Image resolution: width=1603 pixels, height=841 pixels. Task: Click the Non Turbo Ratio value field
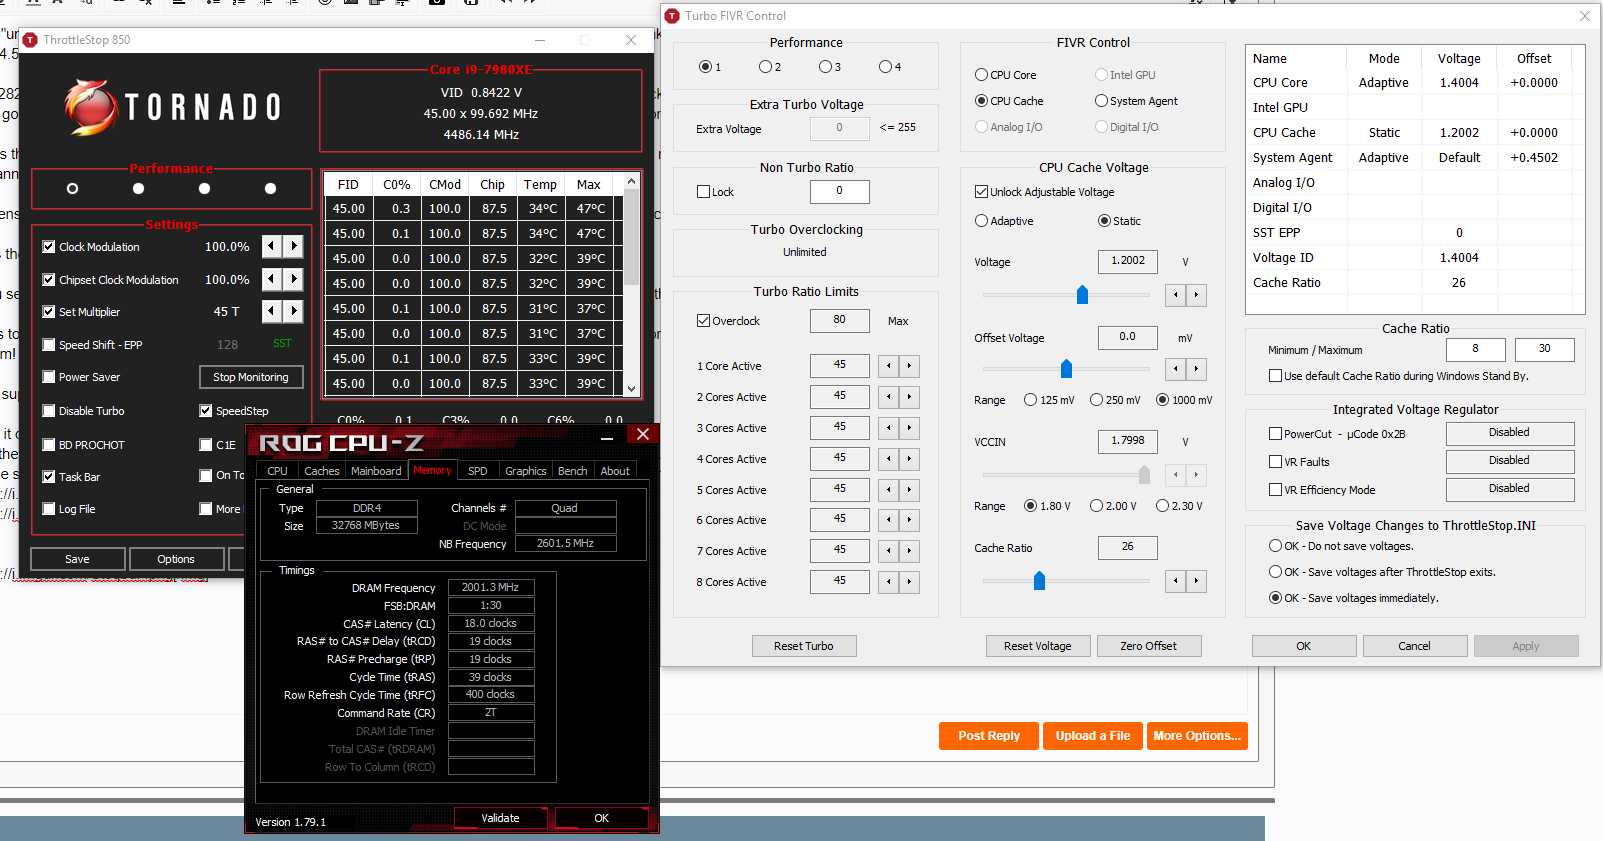coord(840,191)
